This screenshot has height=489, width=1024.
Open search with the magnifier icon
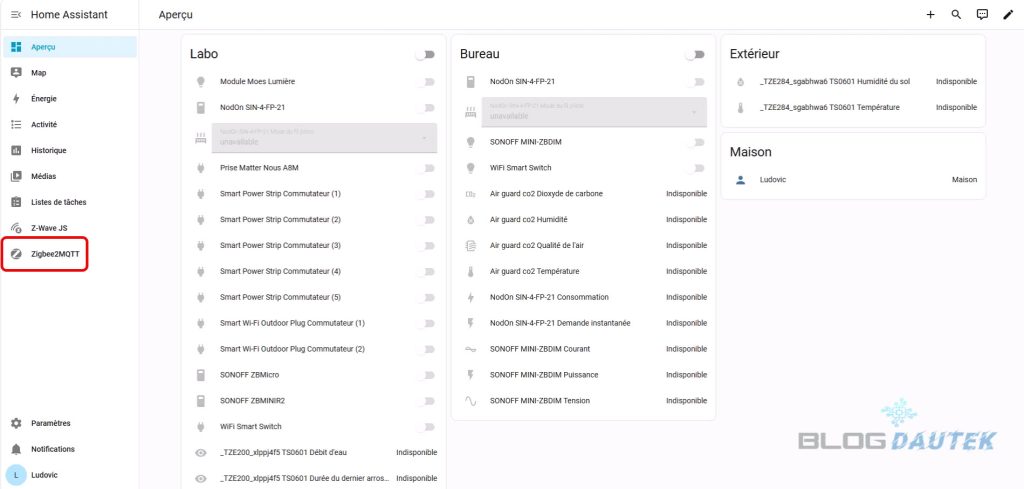[956, 14]
